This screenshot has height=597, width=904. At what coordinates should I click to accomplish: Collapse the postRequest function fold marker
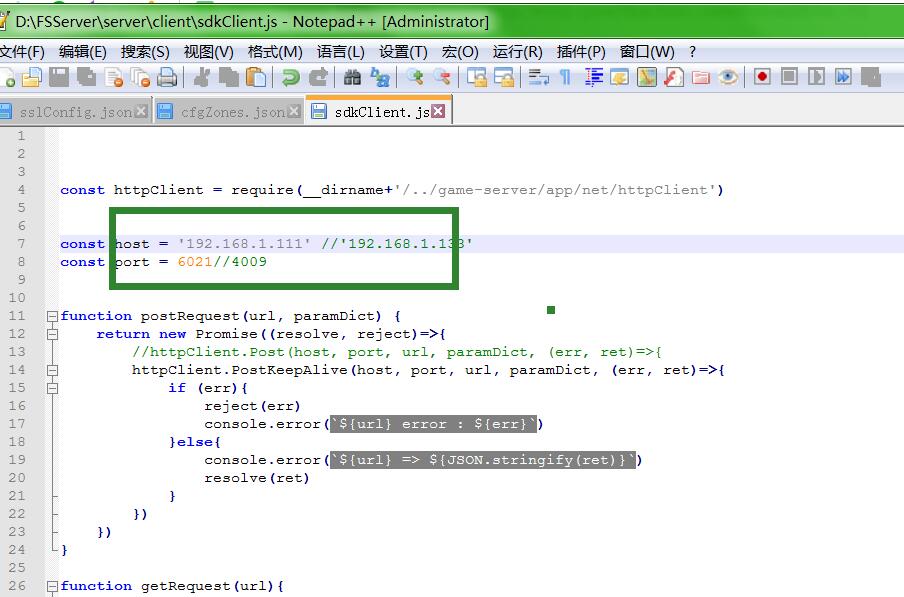click(x=52, y=316)
